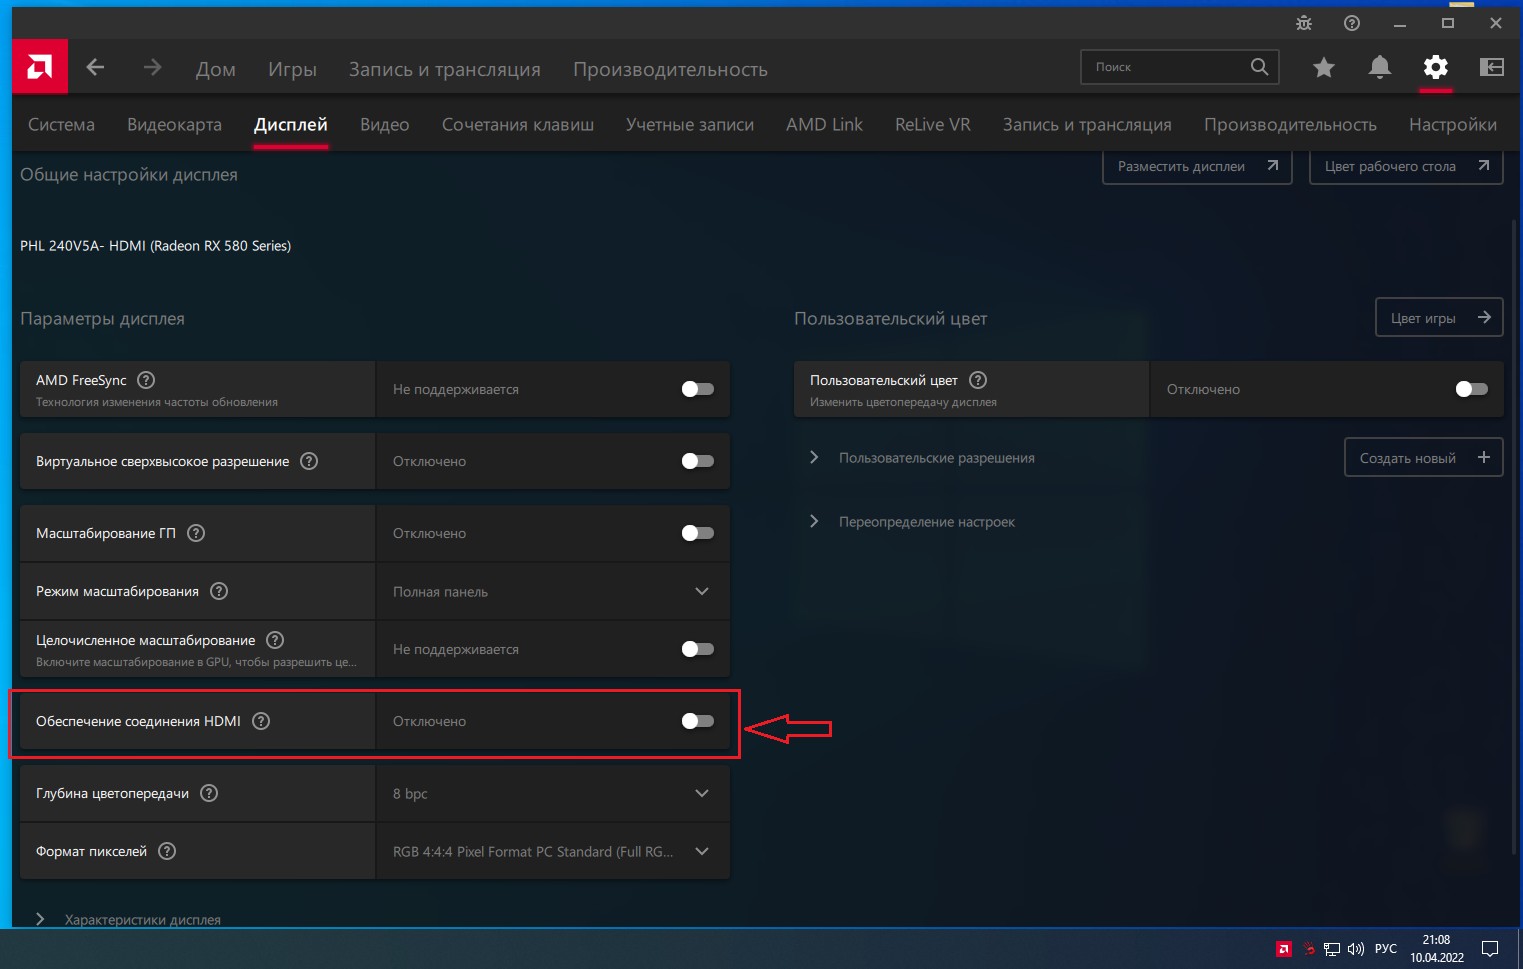Toggle the sidebar panel icon
The width and height of the screenshot is (1523, 969).
click(1492, 67)
